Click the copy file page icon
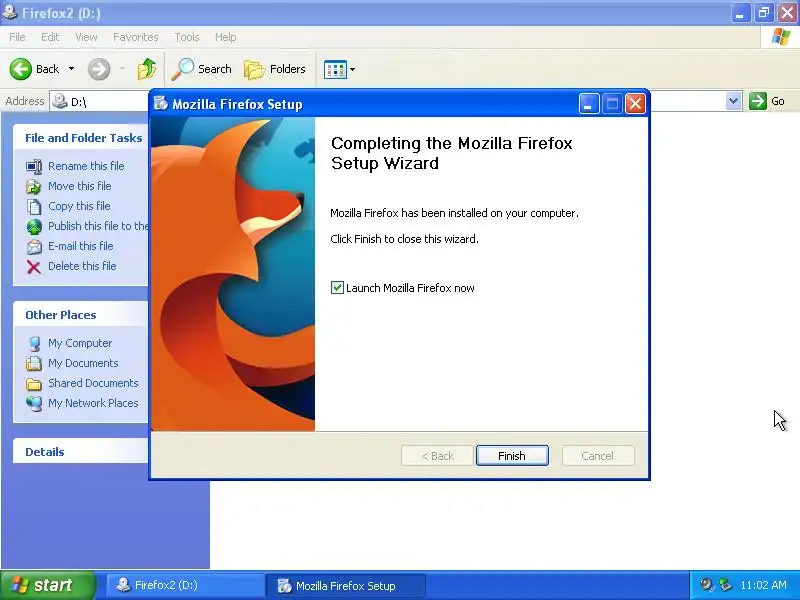The width and height of the screenshot is (800, 600). click(x=34, y=206)
